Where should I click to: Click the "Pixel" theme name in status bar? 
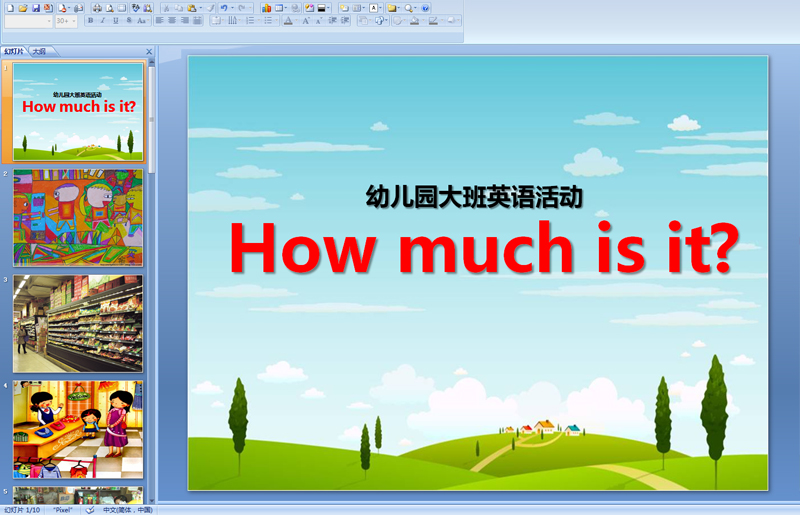coord(63,510)
